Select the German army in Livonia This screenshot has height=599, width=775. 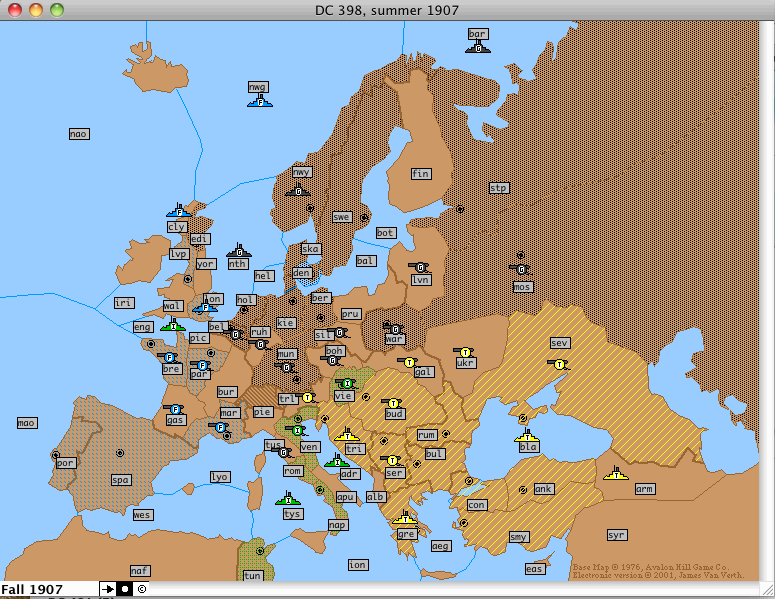tap(420, 268)
